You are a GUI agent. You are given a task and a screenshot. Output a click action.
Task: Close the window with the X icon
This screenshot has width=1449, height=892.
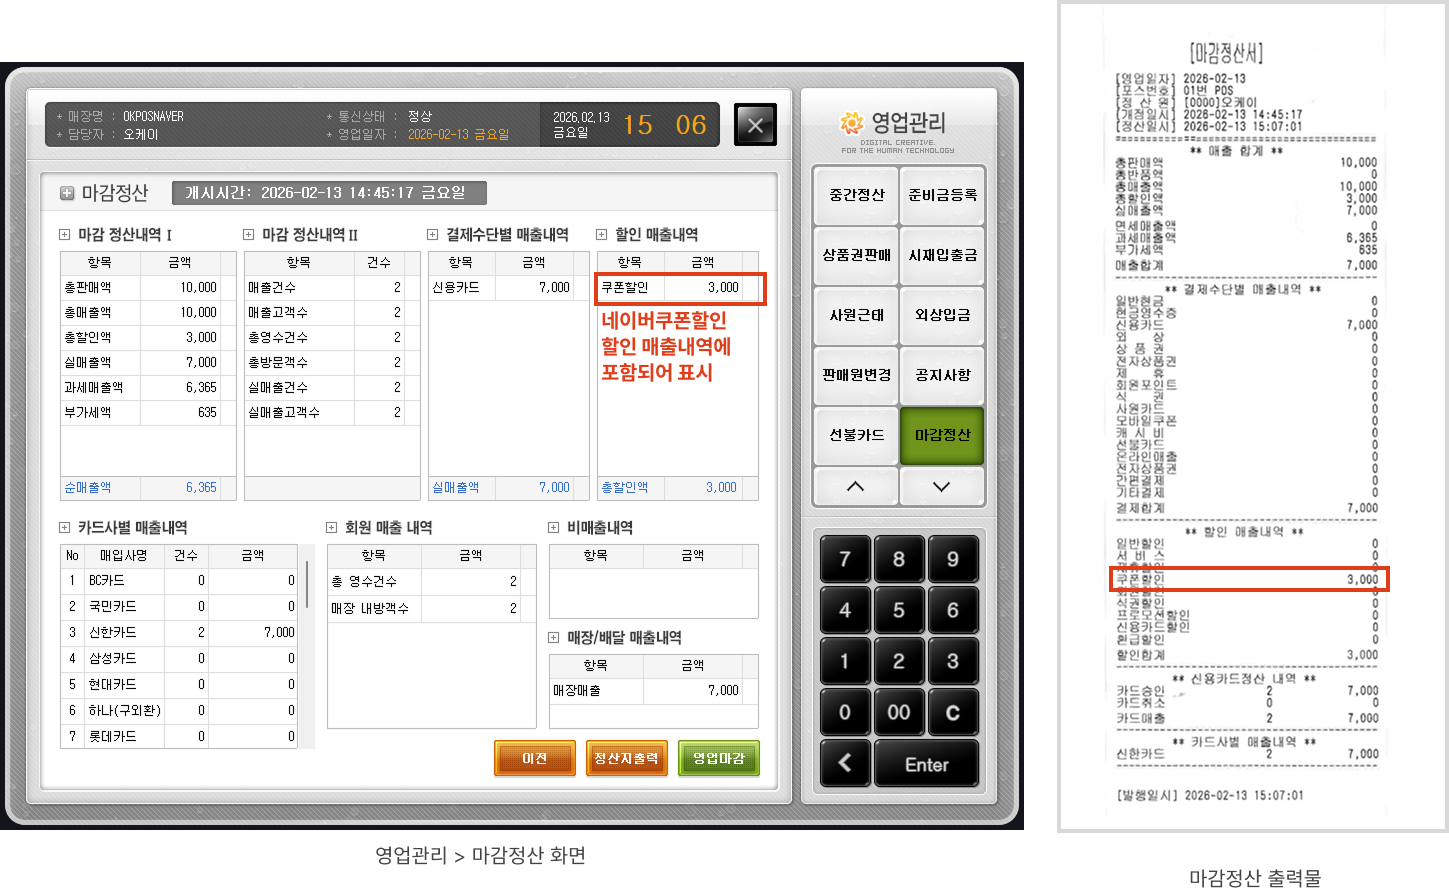point(755,125)
